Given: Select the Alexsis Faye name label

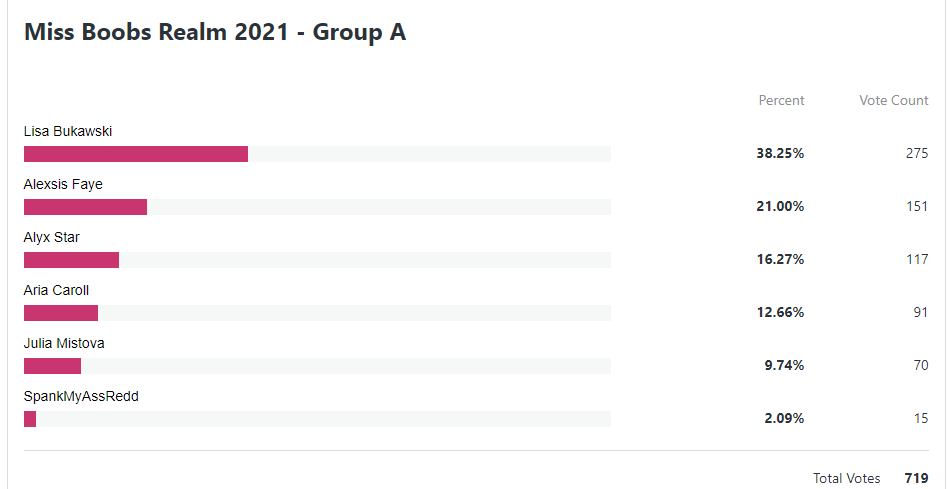Looking at the screenshot, I should coord(64,184).
